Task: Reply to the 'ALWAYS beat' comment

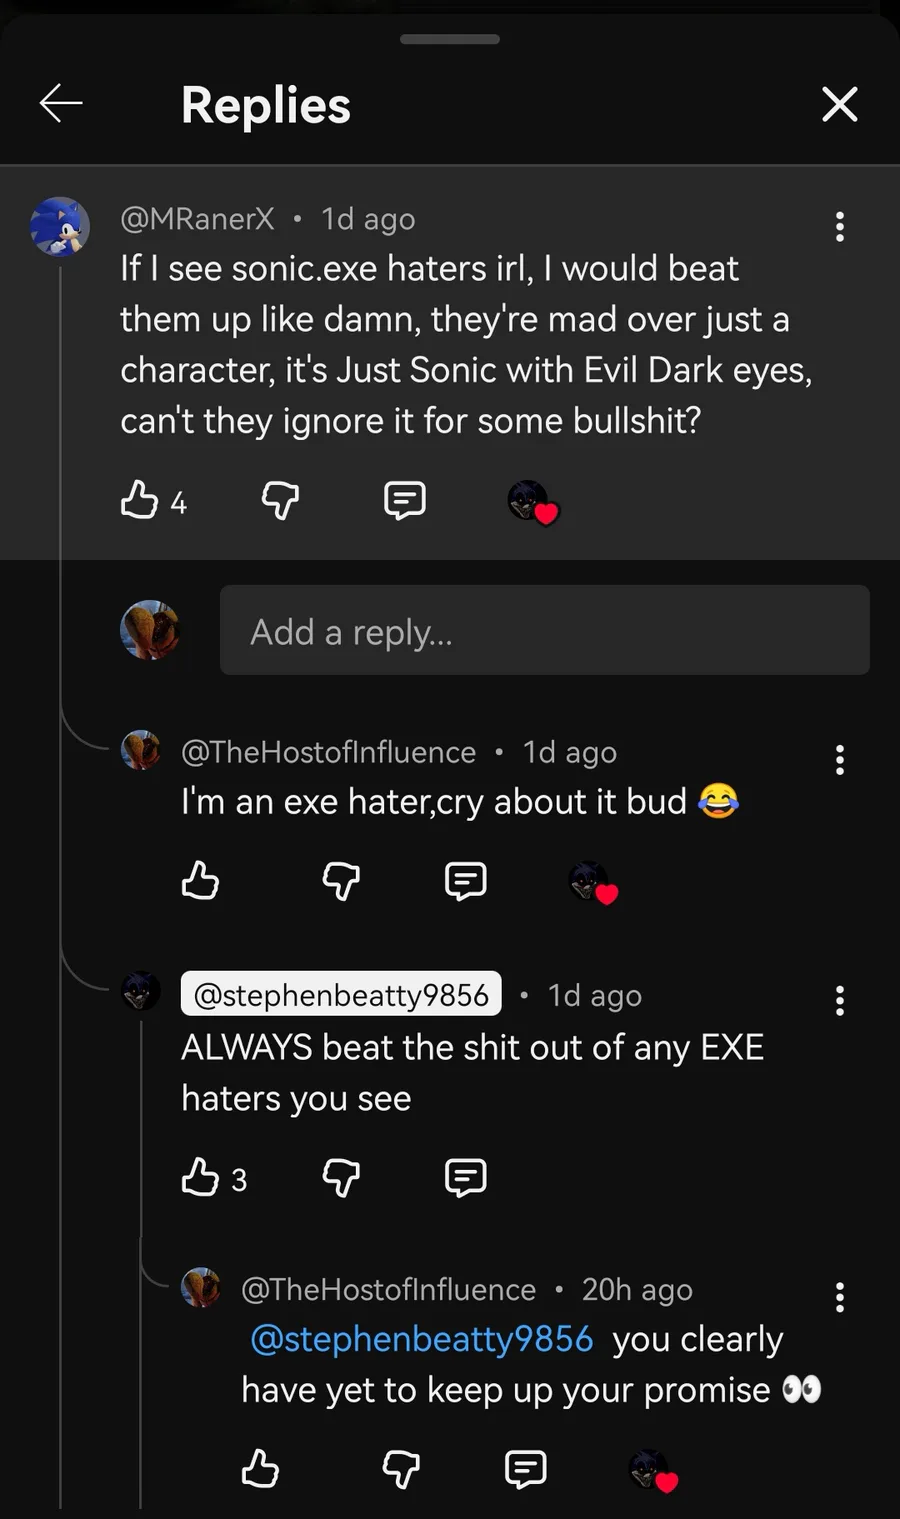Action: (x=465, y=1177)
